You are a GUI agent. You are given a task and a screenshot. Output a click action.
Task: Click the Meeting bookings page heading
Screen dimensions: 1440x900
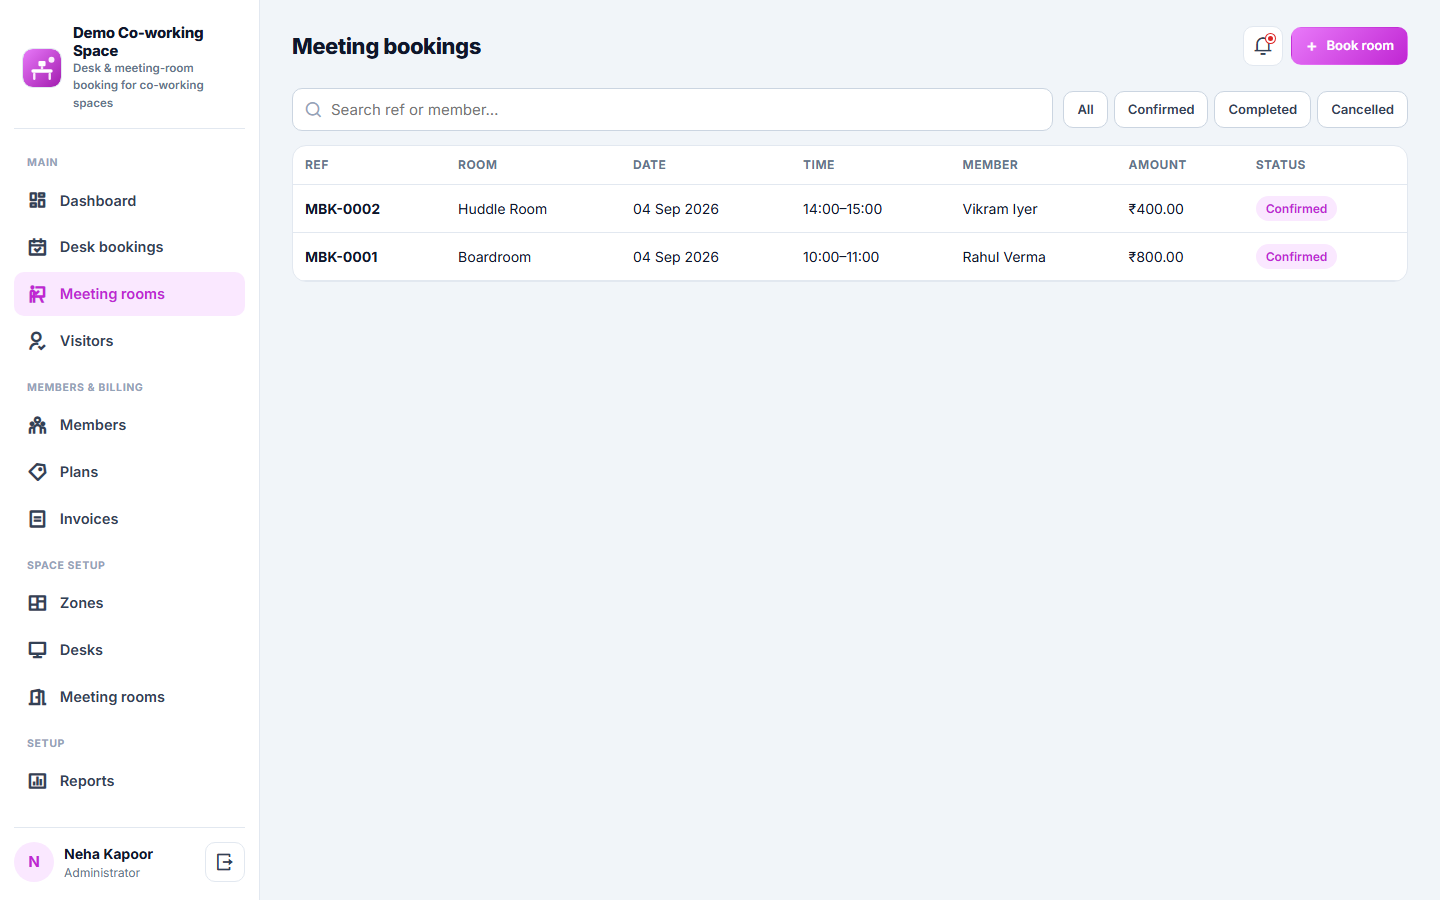pos(386,46)
